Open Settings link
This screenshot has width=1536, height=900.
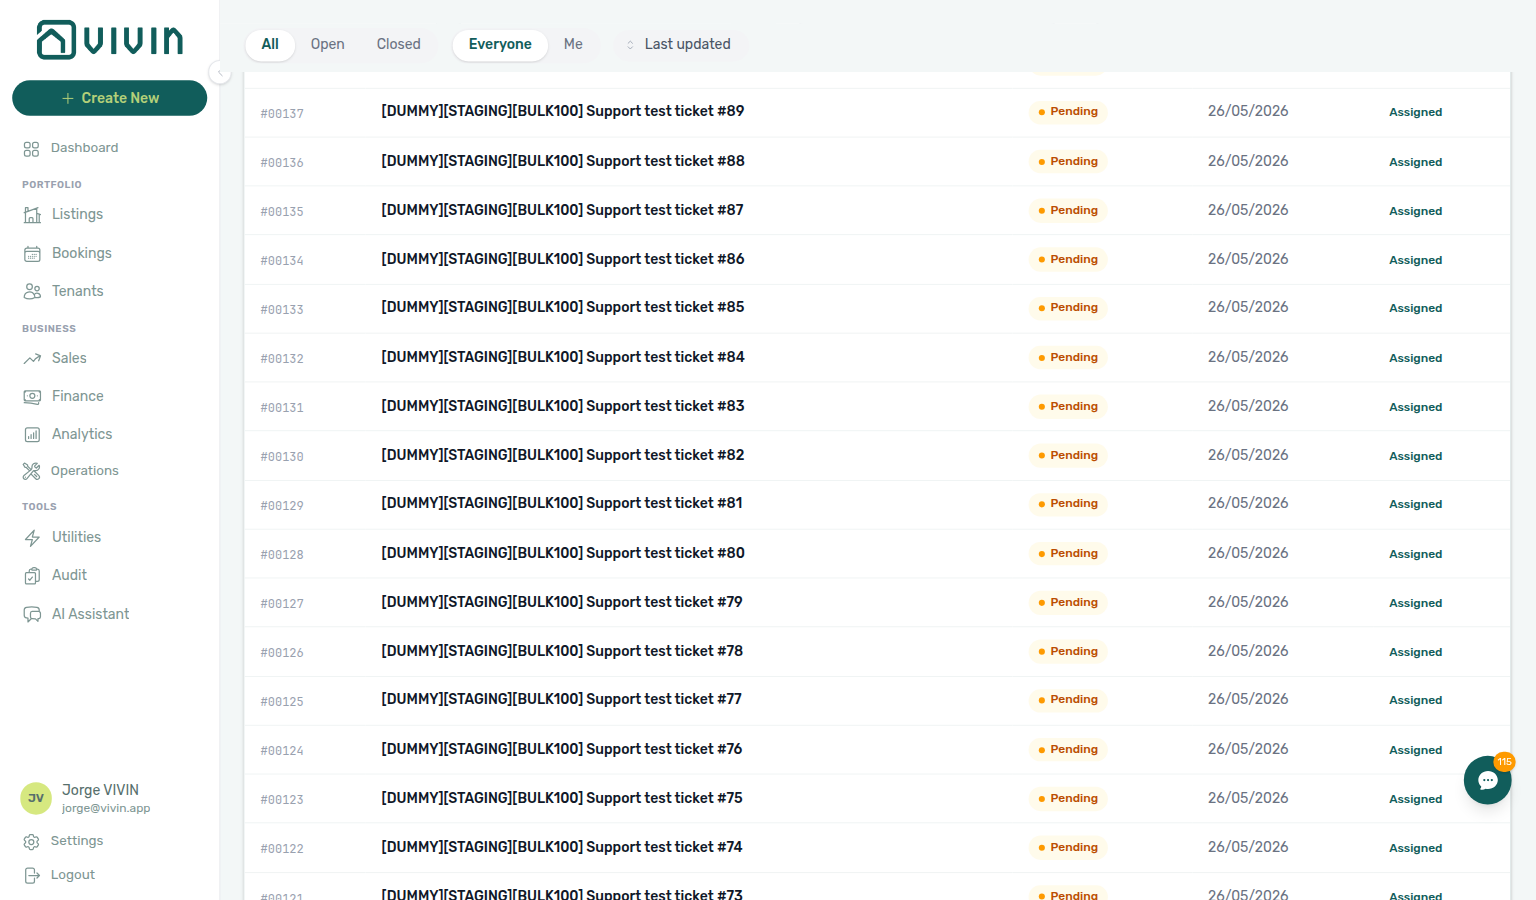77,841
